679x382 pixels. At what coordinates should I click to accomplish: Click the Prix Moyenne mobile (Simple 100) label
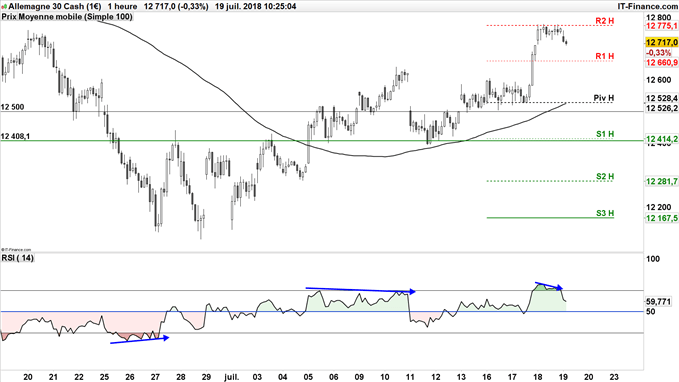(x=67, y=17)
